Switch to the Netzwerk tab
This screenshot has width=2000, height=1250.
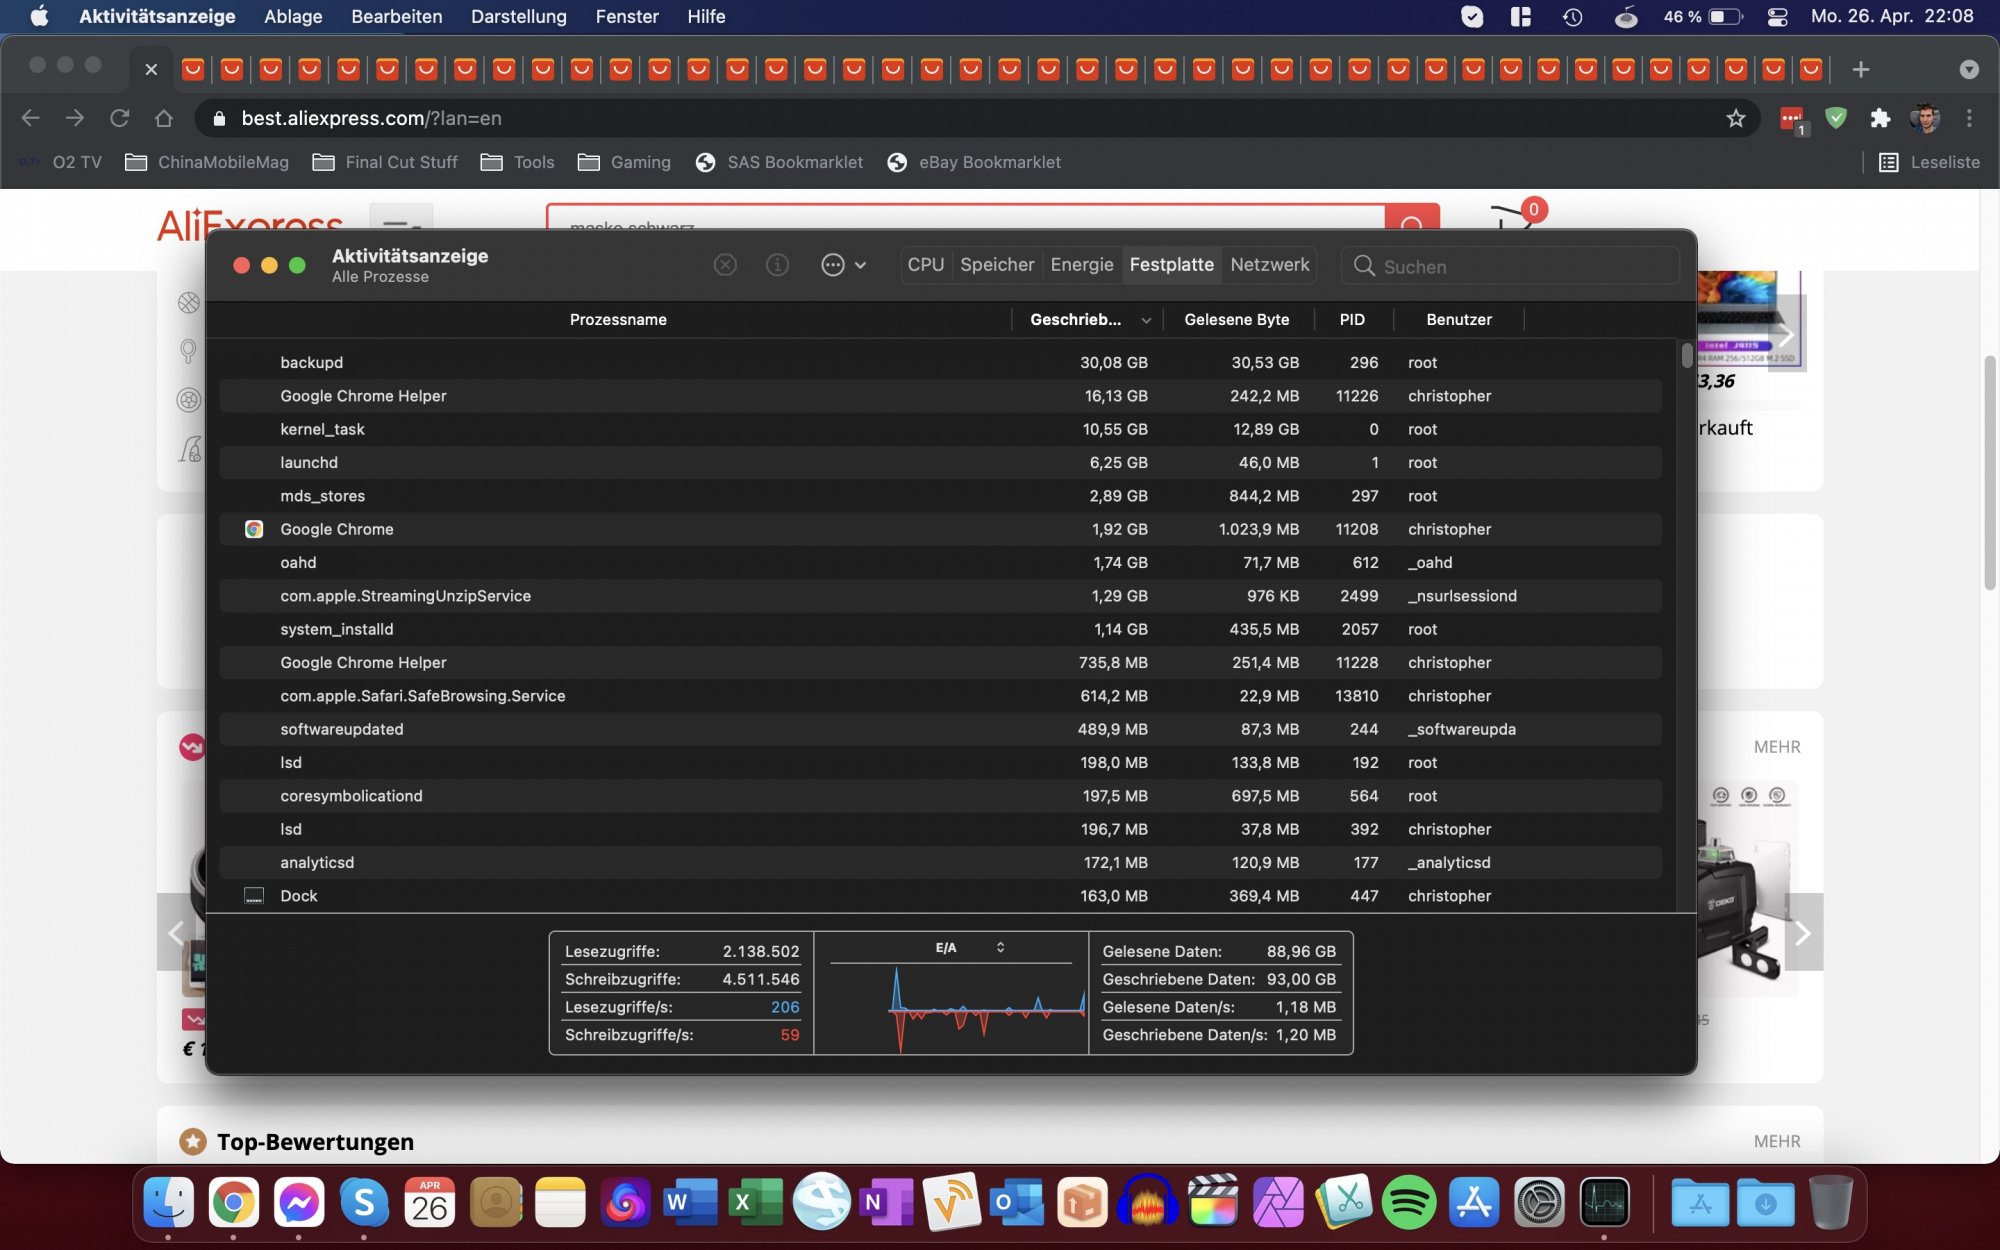(x=1269, y=265)
